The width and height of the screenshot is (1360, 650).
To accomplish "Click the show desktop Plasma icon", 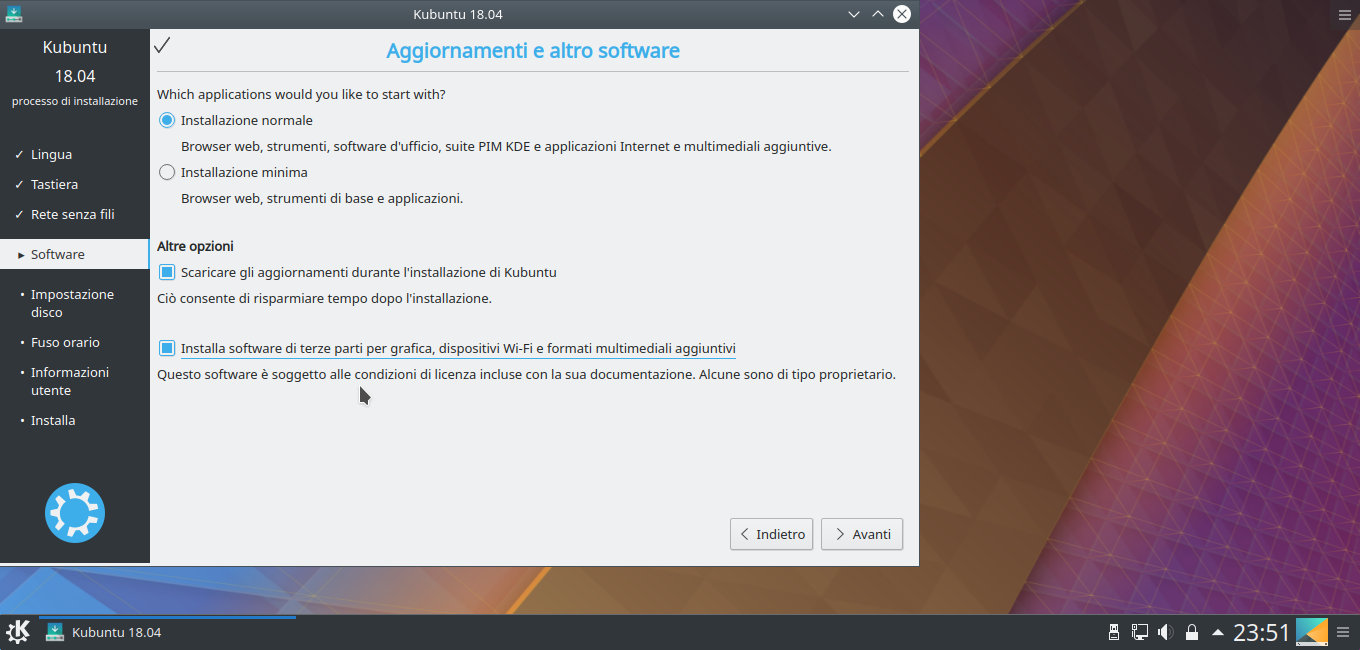I will click(x=1312, y=632).
